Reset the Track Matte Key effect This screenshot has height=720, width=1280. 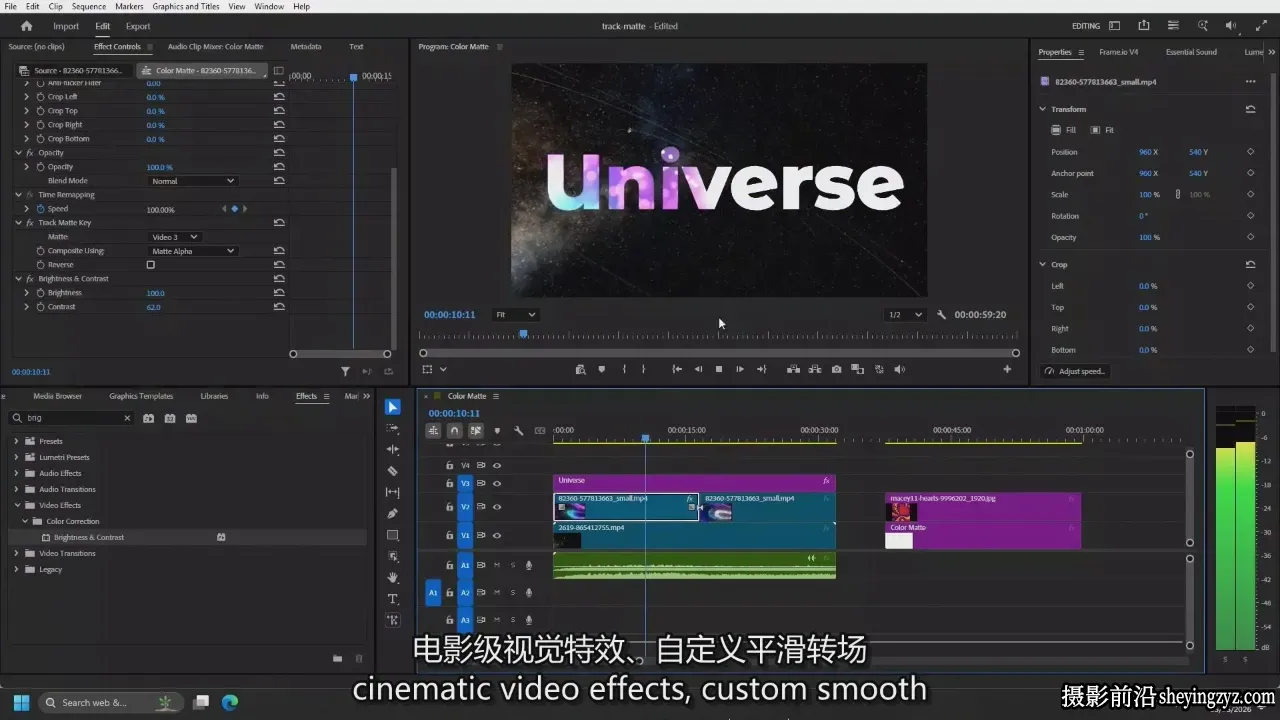[279, 223]
